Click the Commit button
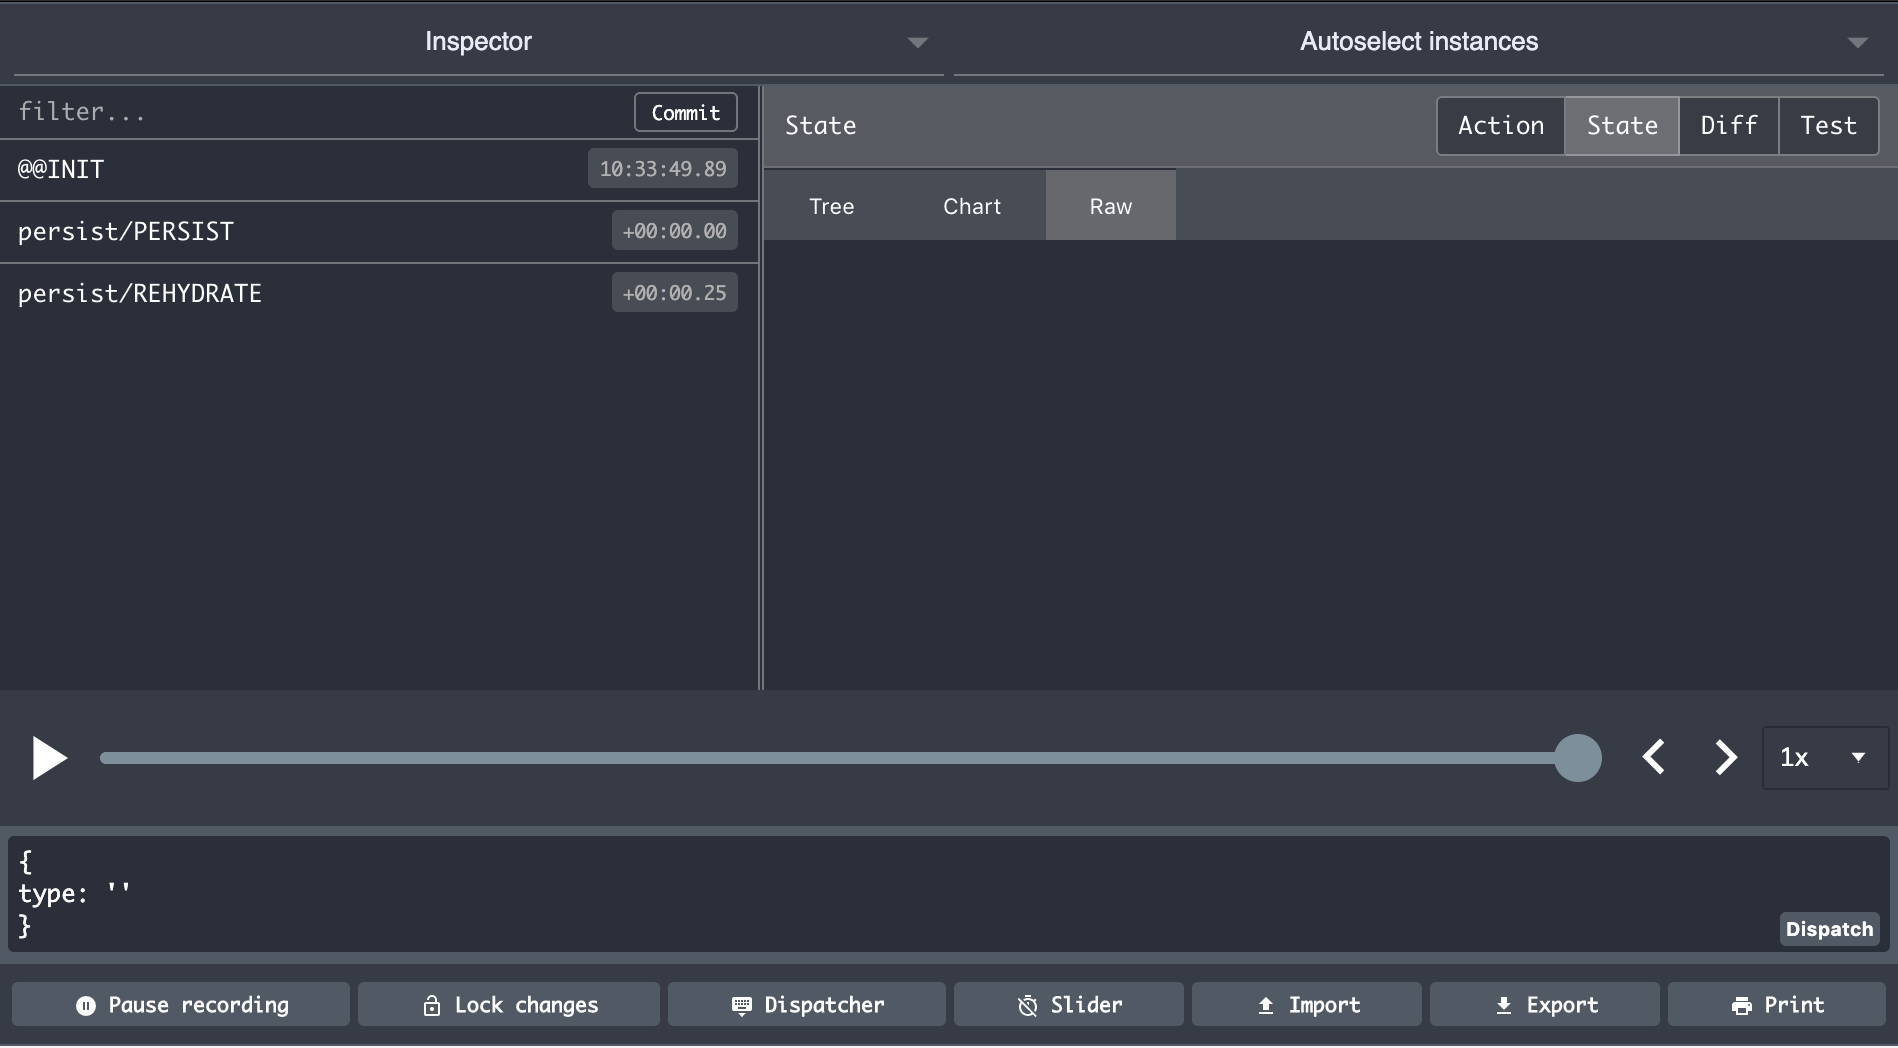This screenshot has height=1048, width=1898. 686,112
